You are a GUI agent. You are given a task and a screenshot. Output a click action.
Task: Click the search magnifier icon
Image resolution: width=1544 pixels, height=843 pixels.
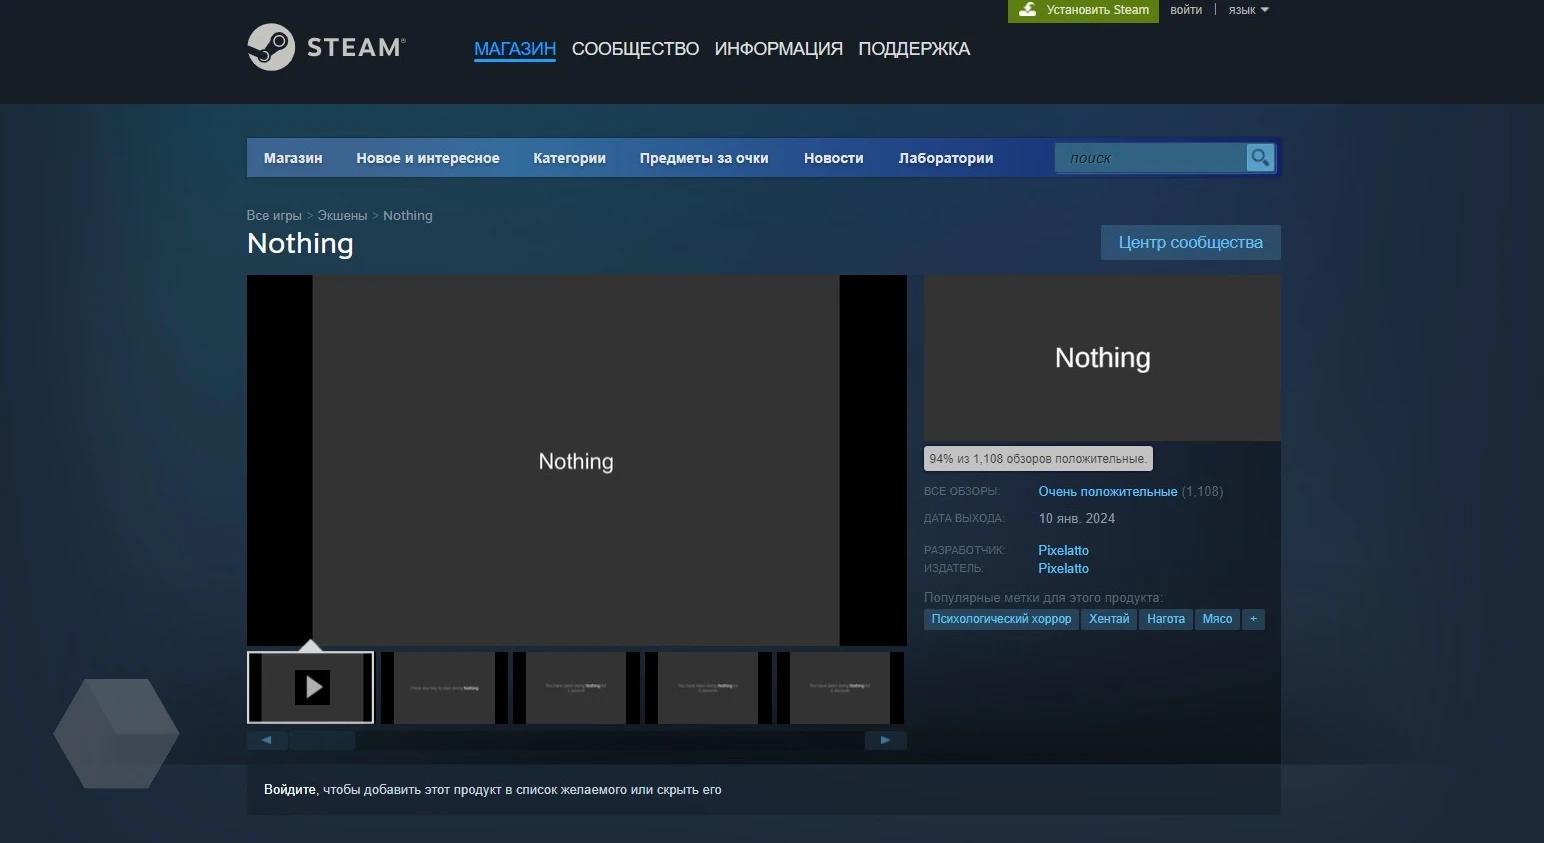(1260, 158)
